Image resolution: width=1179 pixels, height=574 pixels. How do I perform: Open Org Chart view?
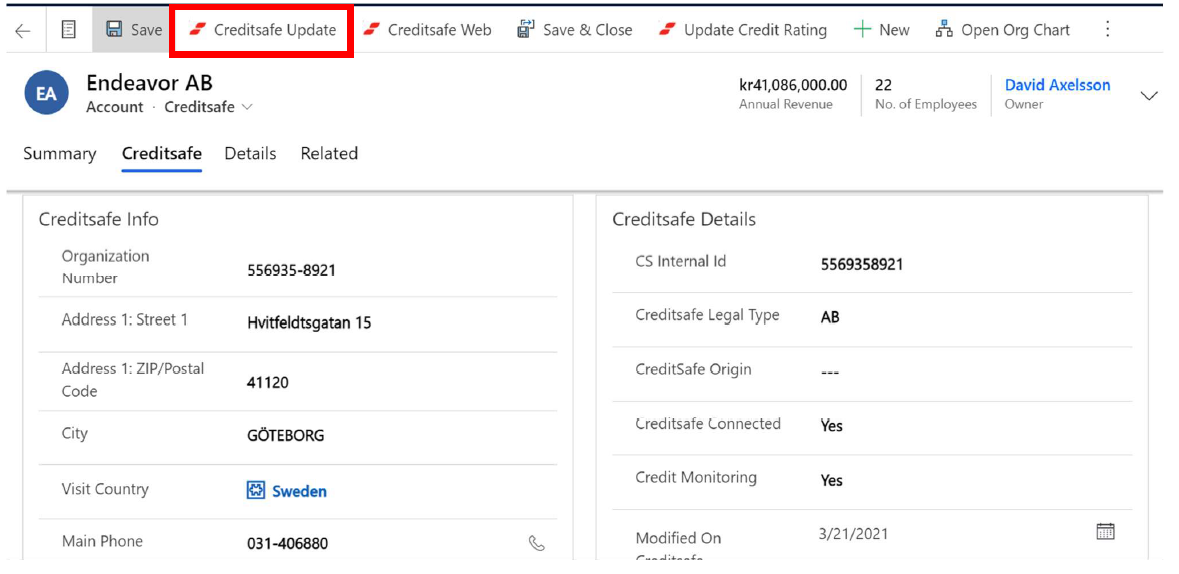1003,30
